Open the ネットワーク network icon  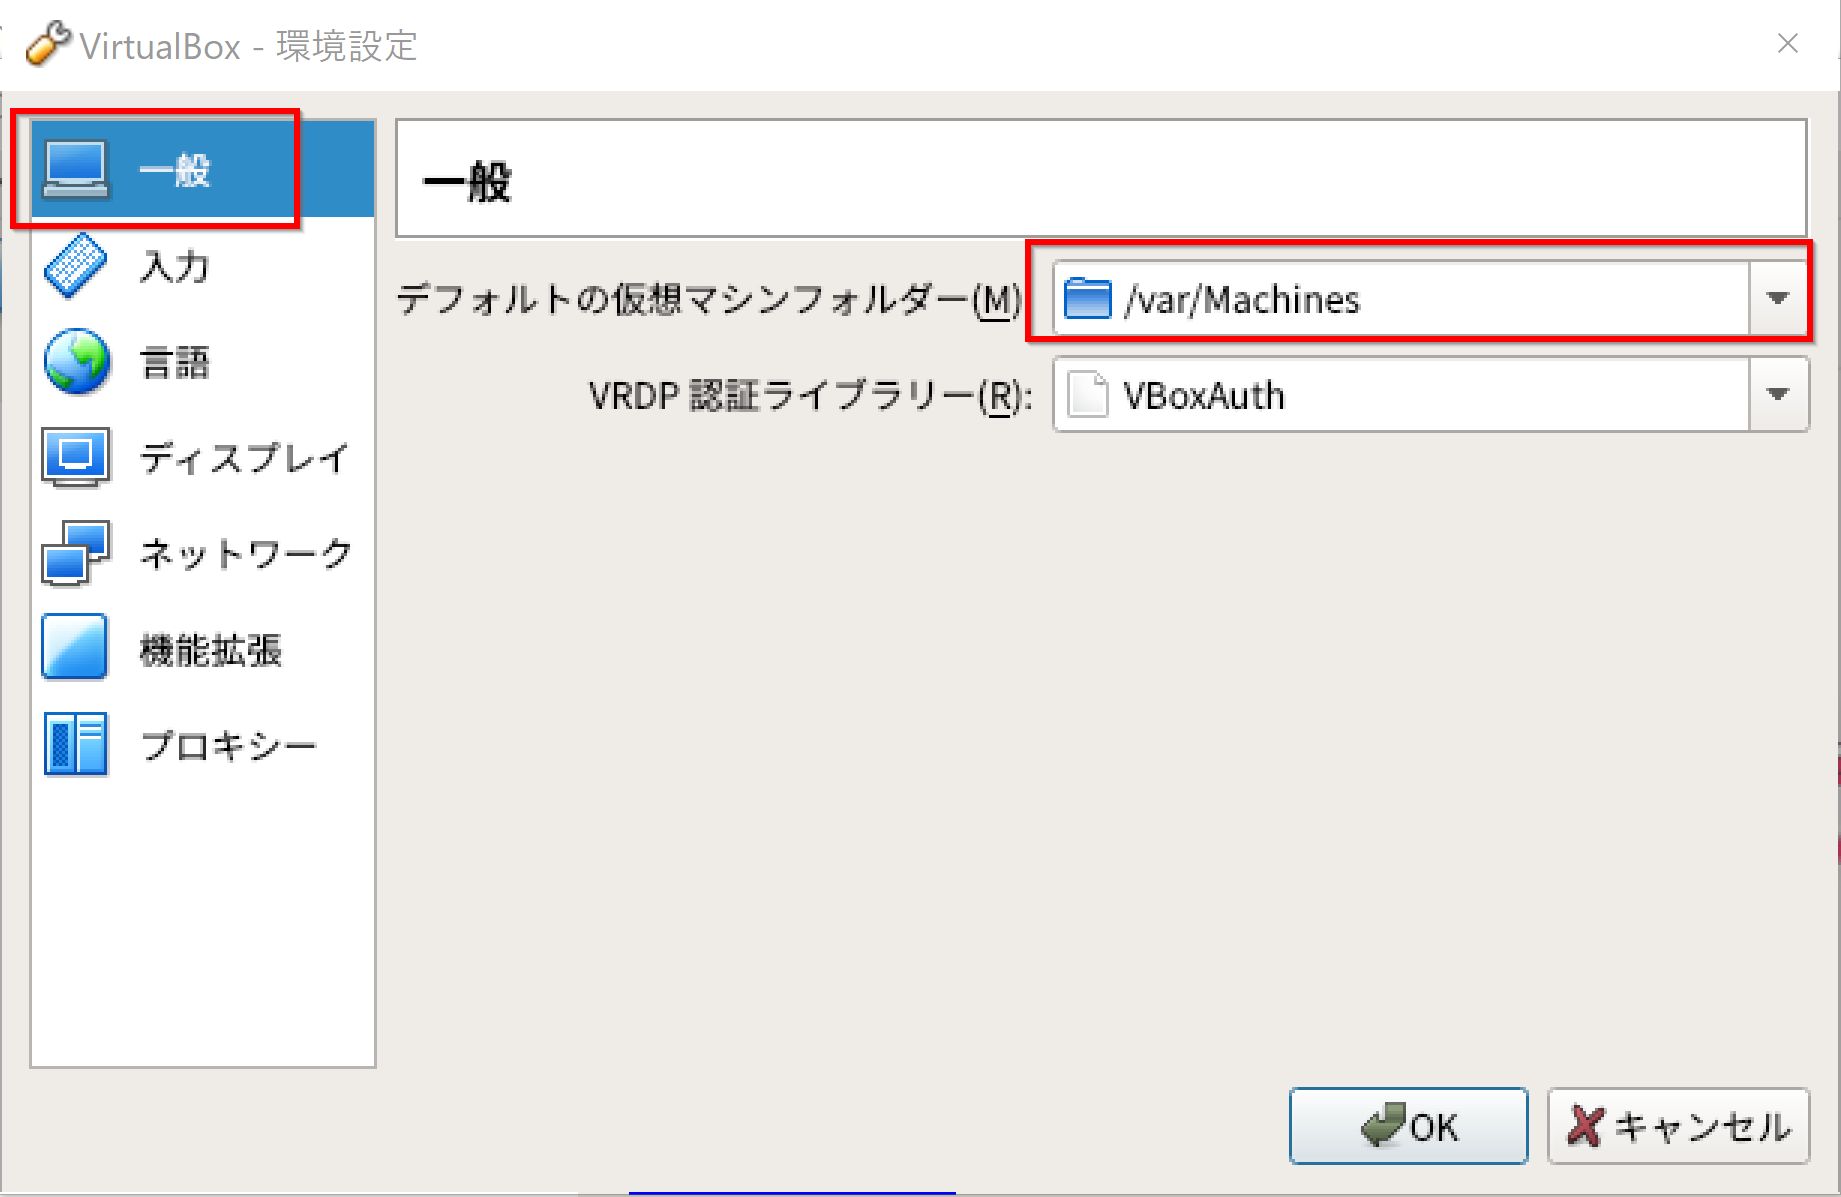(x=75, y=552)
